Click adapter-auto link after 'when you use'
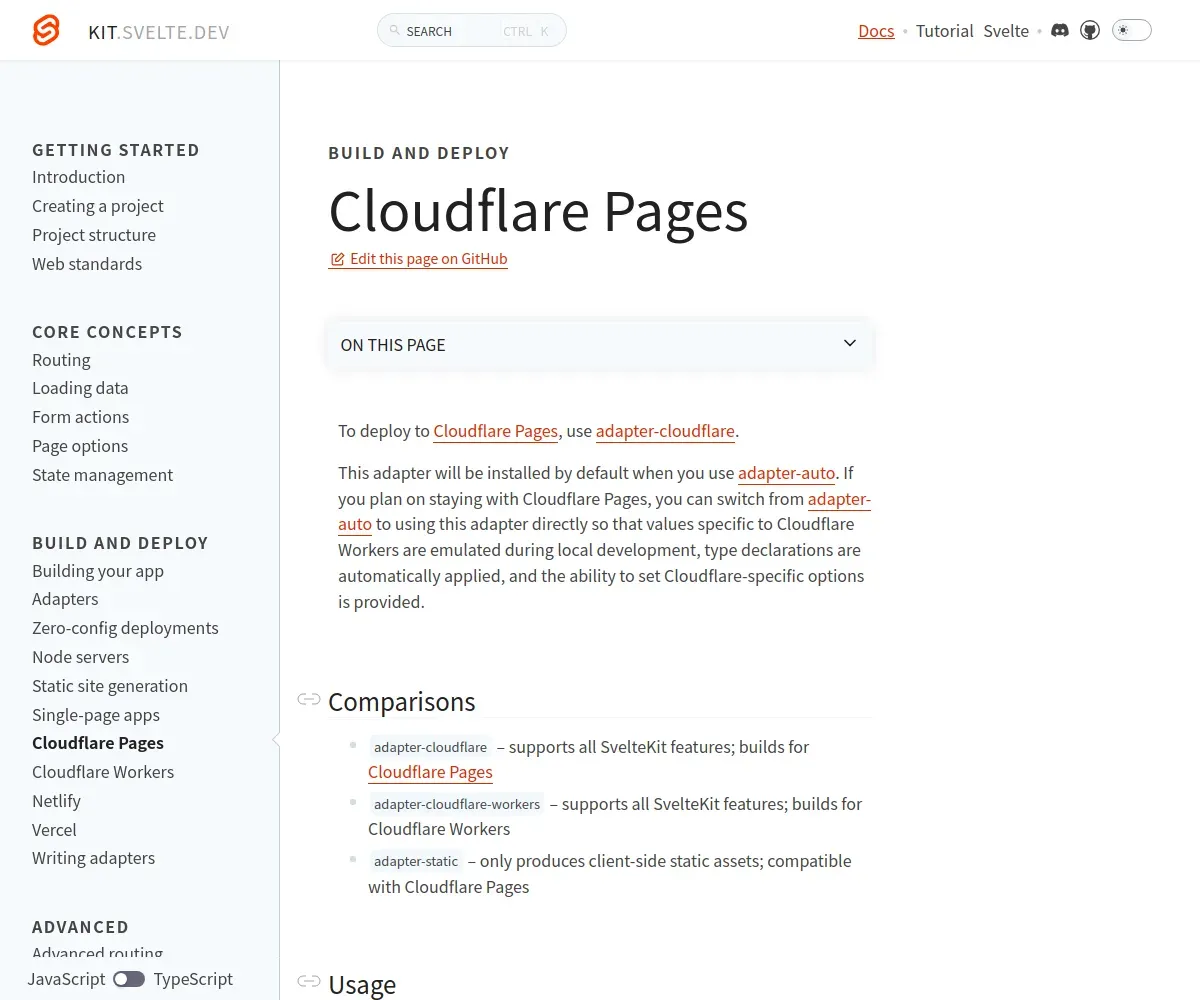The width and height of the screenshot is (1200, 1000). coord(786,473)
